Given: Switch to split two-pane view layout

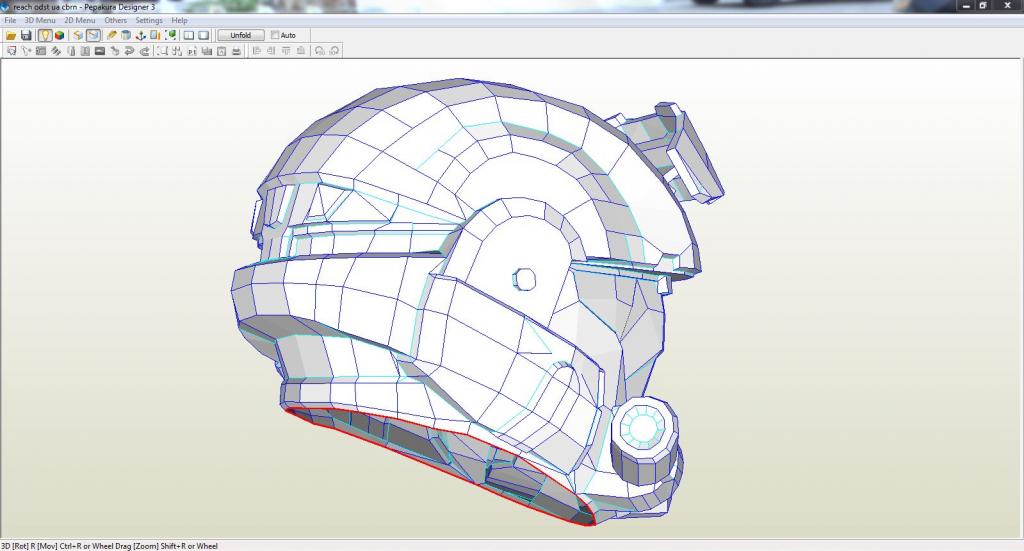Looking at the screenshot, I should coord(189,35).
